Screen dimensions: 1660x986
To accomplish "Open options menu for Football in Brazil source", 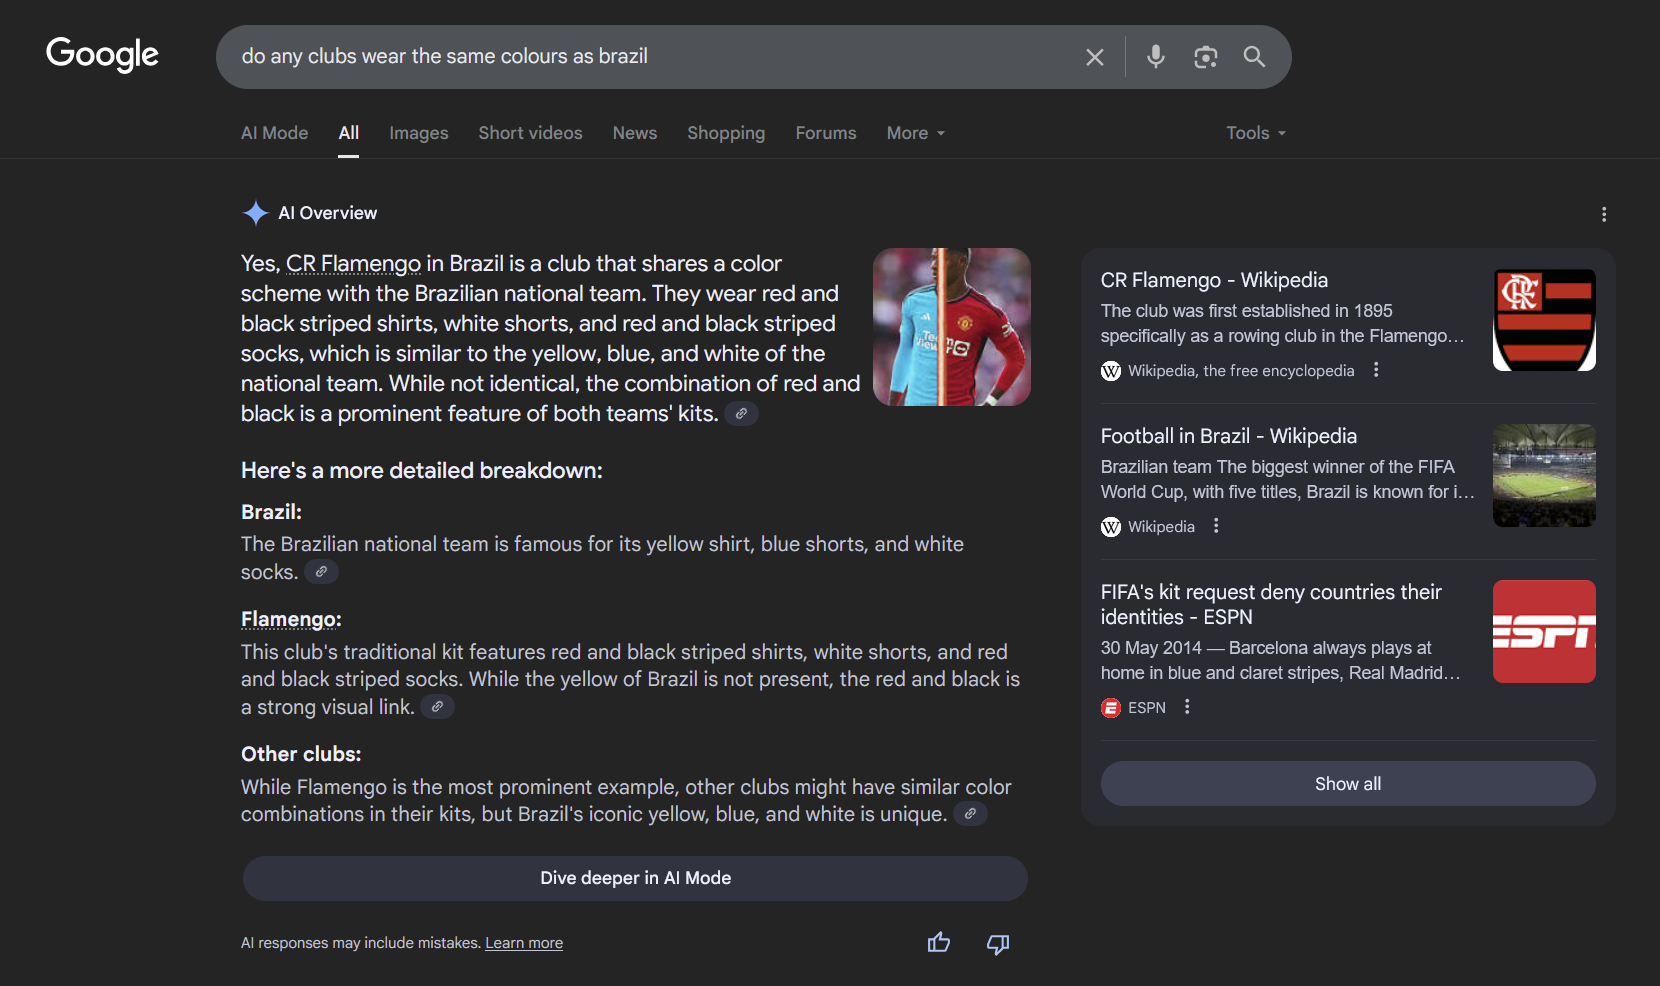I will pyautogui.click(x=1216, y=526).
